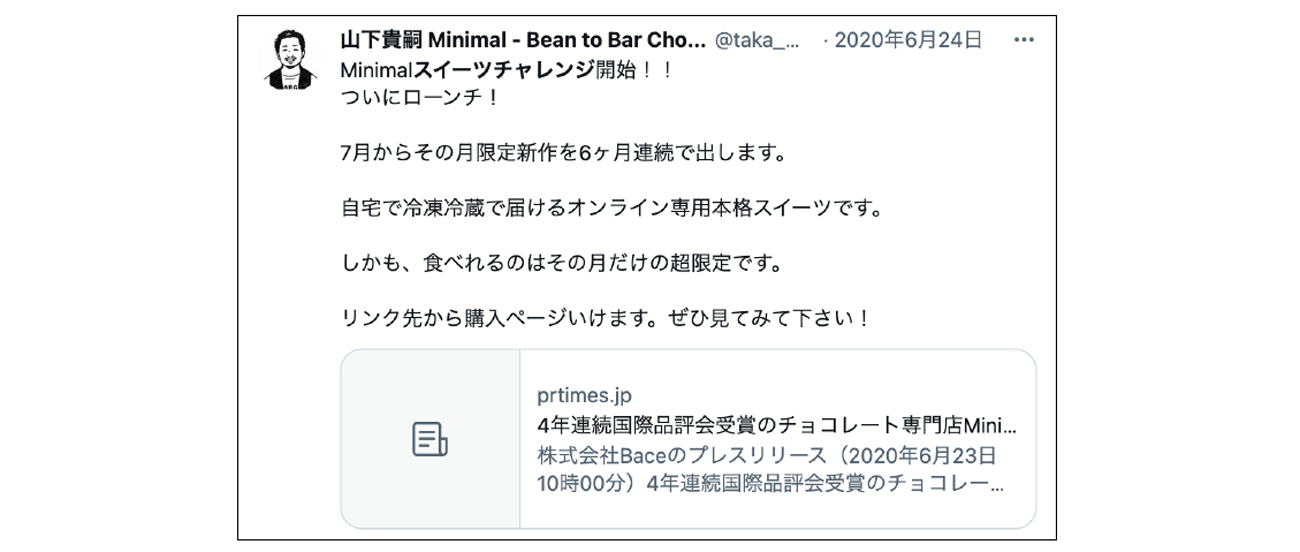
Task: Click the card text line starting 10時00分
Action: (x=770, y=484)
